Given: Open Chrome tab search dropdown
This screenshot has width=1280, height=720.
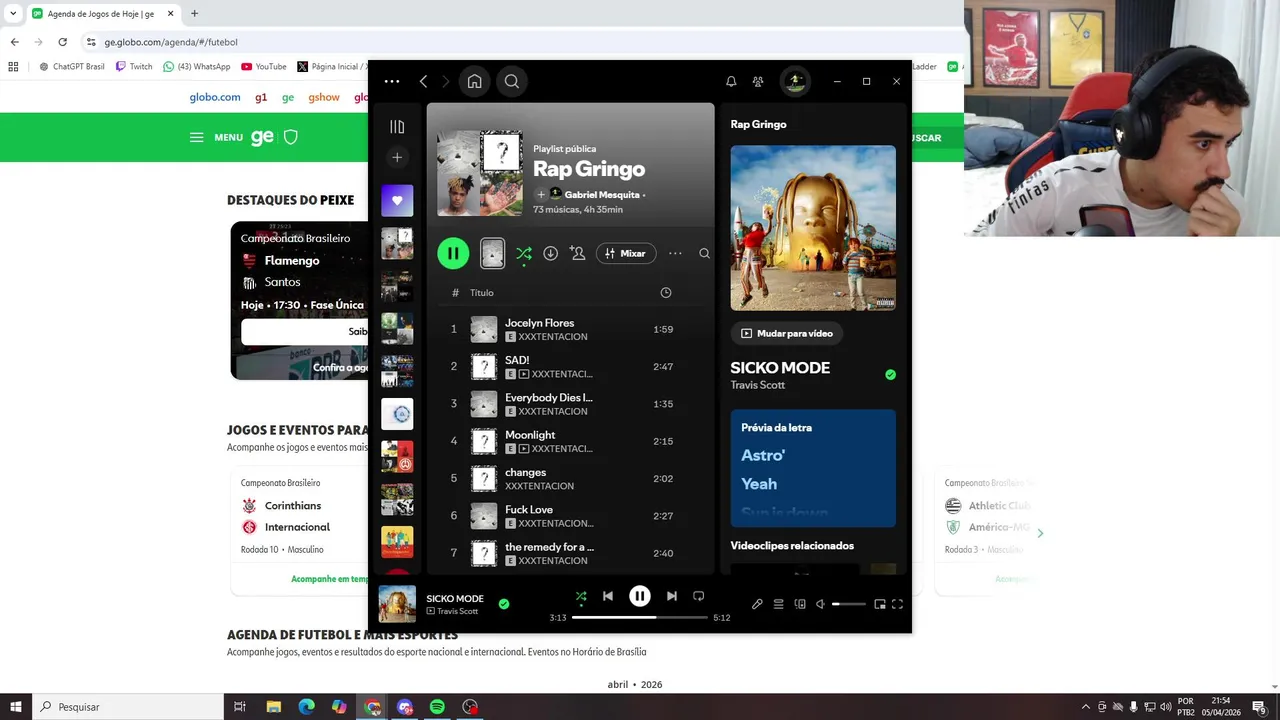Looking at the screenshot, I should (13, 13).
